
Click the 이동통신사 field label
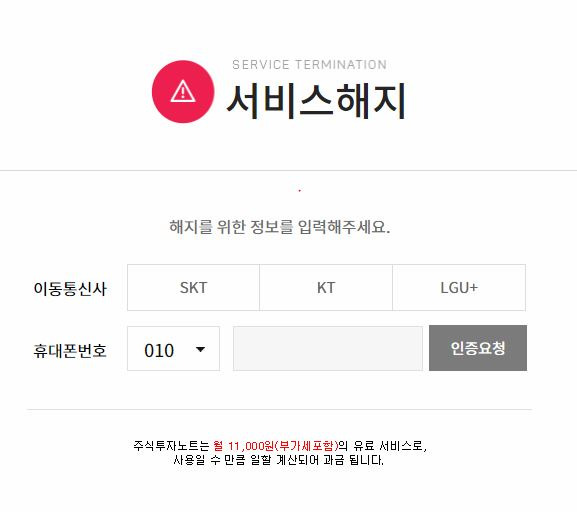pos(70,289)
